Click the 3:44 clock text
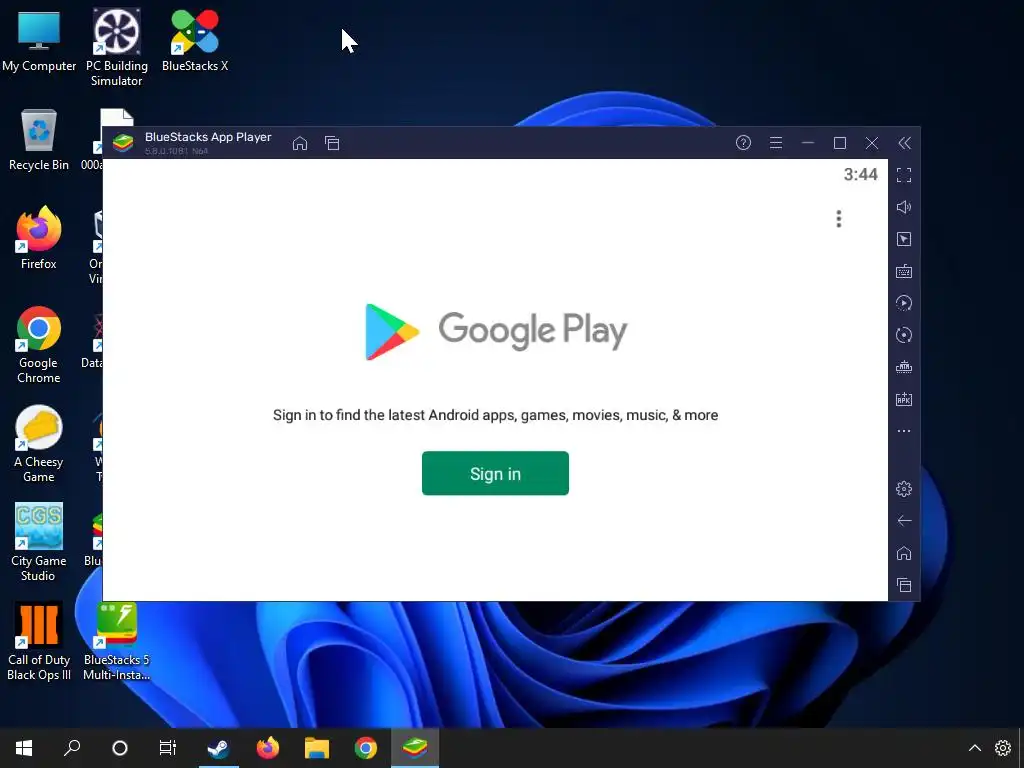 [860, 174]
